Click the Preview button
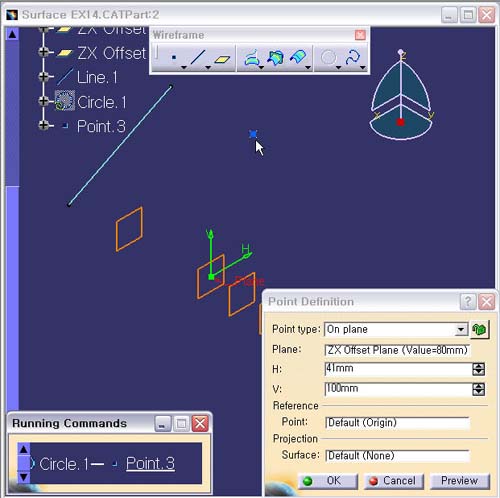500x498 pixels. tap(459, 481)
